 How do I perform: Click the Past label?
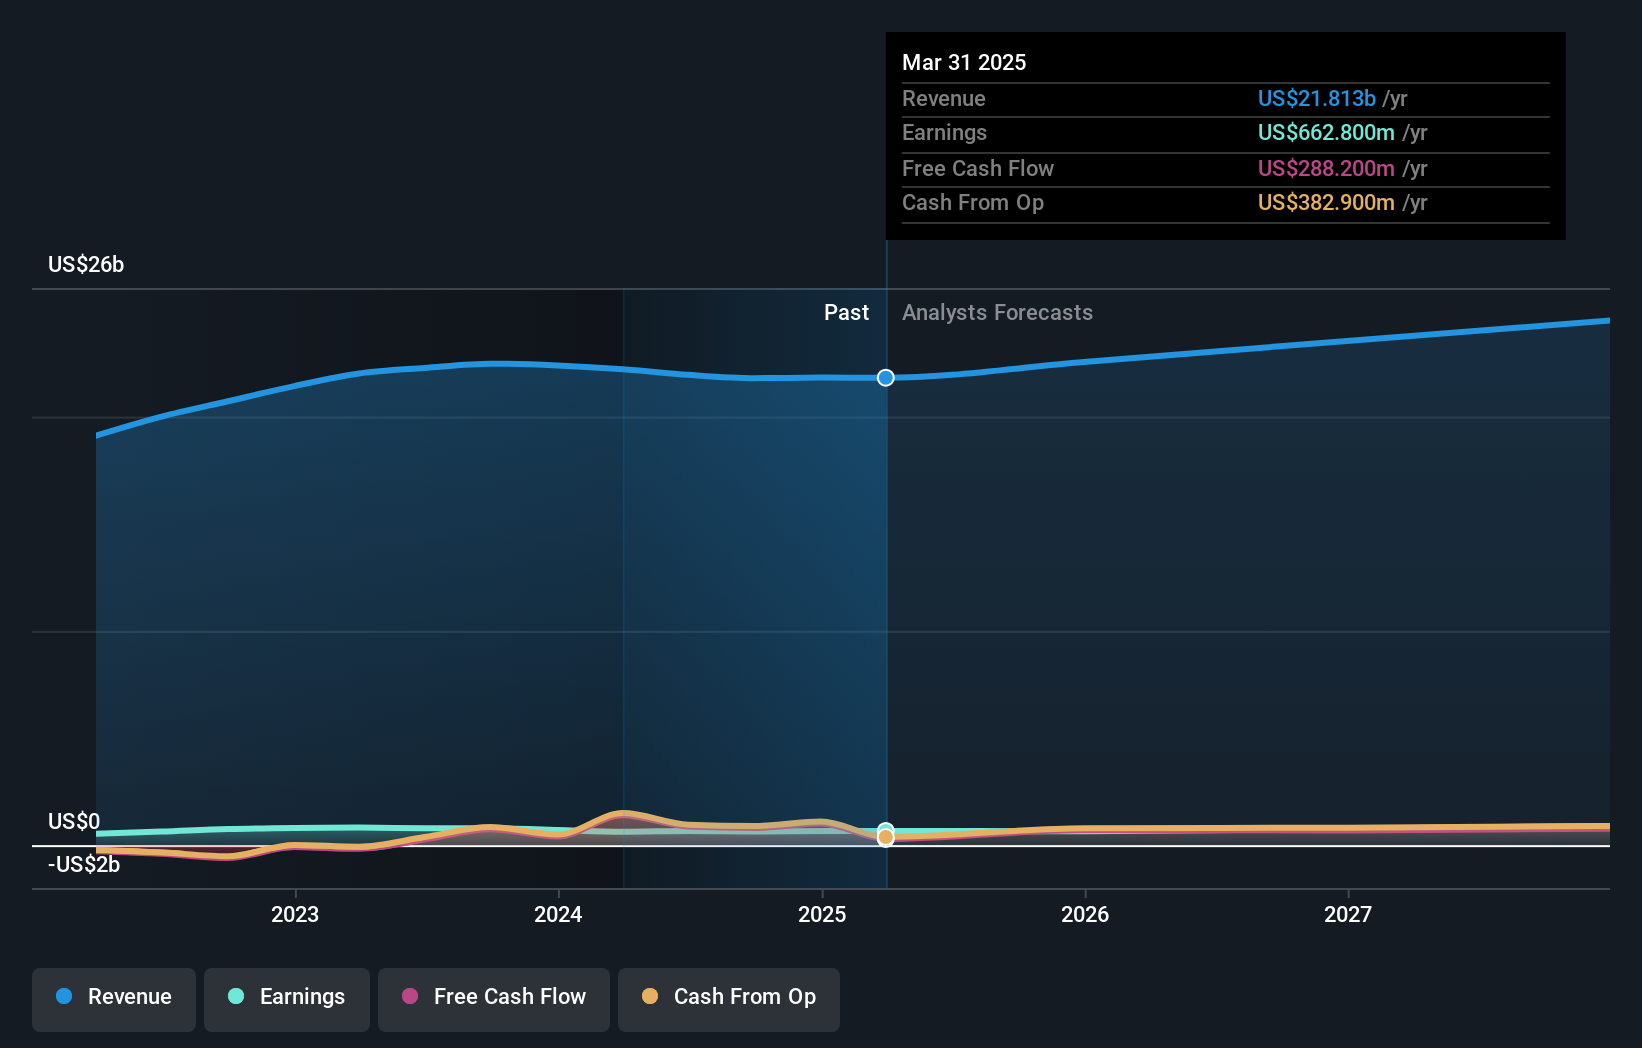coord(846,312)
